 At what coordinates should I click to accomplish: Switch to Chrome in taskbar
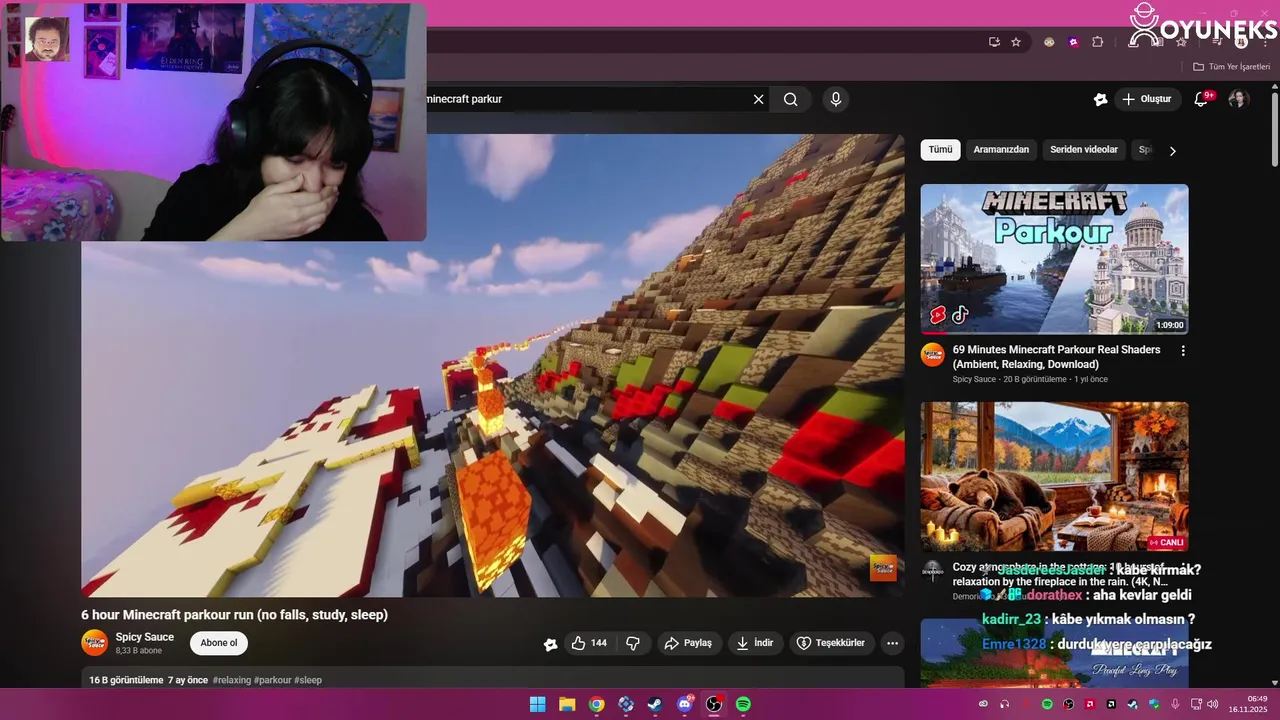[596, 704]
